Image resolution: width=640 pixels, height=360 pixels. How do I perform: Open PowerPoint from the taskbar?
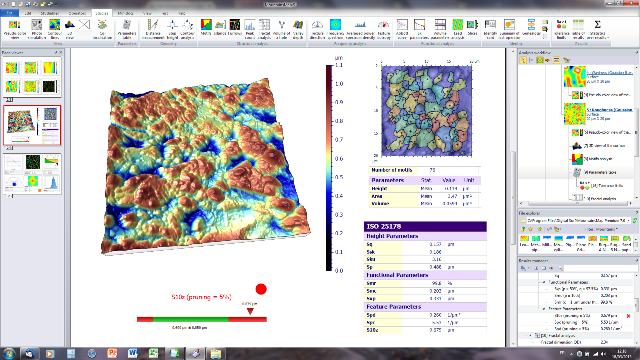point(112,353)
